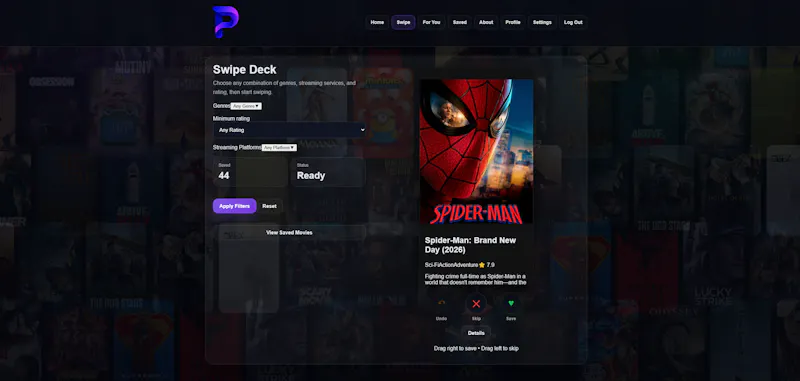Open the About page
Screen dimensions: 800x381
pos(486,22)
